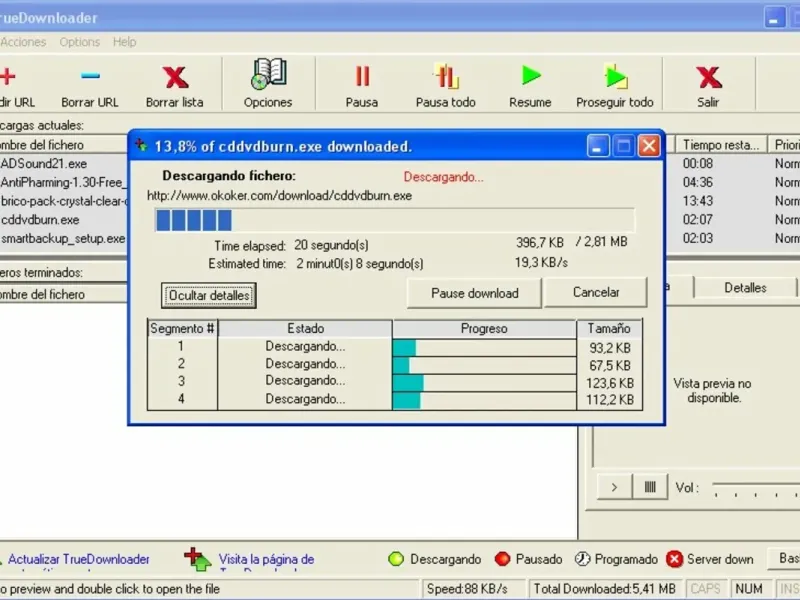This screenshot has height=600, width=800.
Task: Open the Help menu
Action: 124,42
